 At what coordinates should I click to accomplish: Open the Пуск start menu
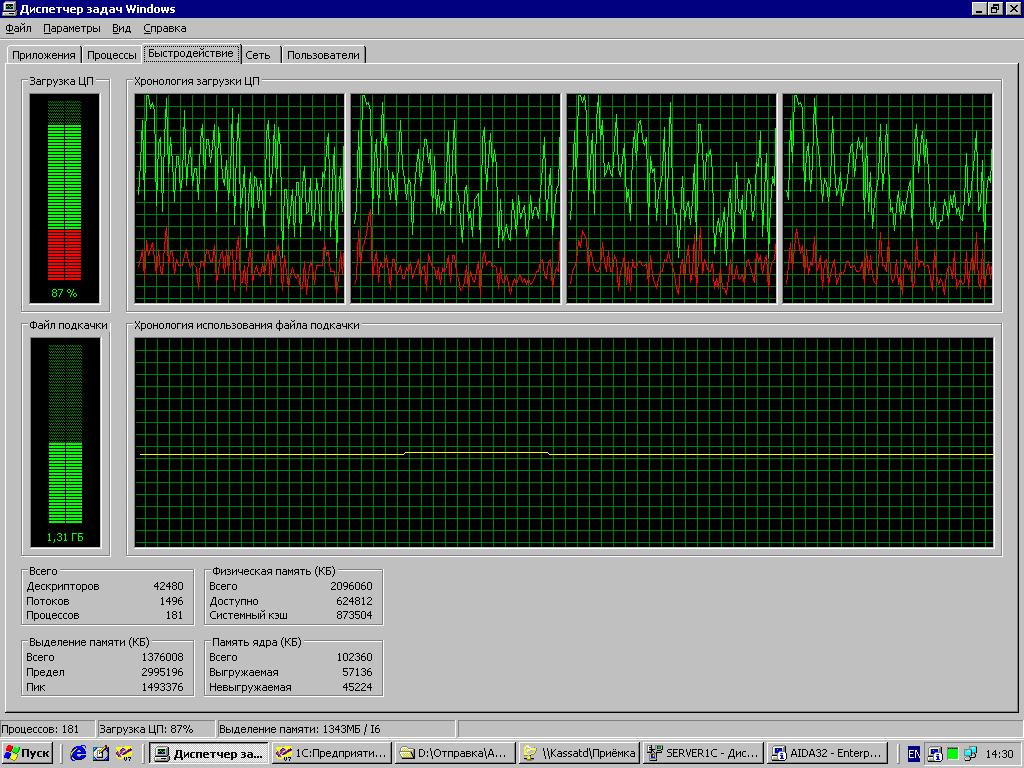point(28,753)
